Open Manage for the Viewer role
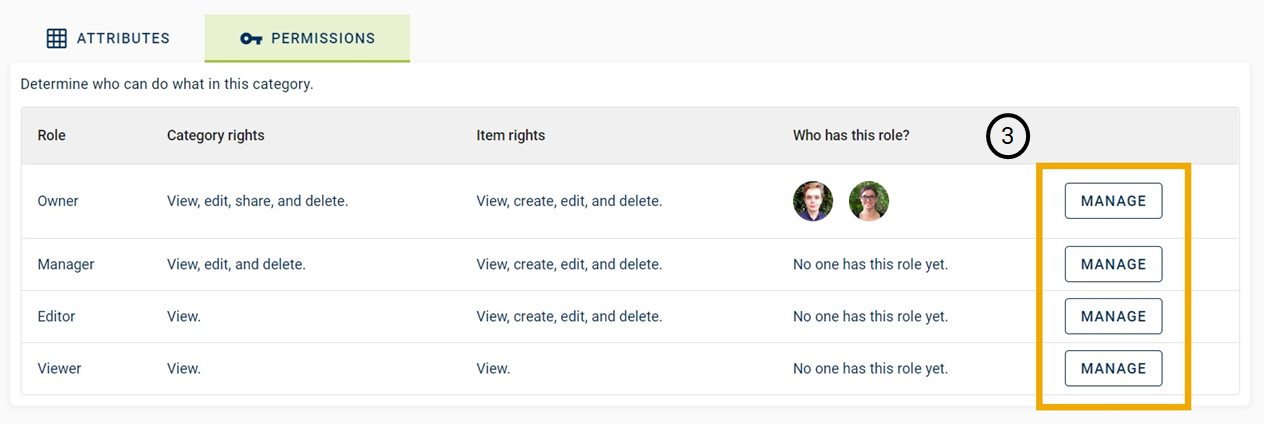This screenshot has height=424, width=1264. (1113, 368)
